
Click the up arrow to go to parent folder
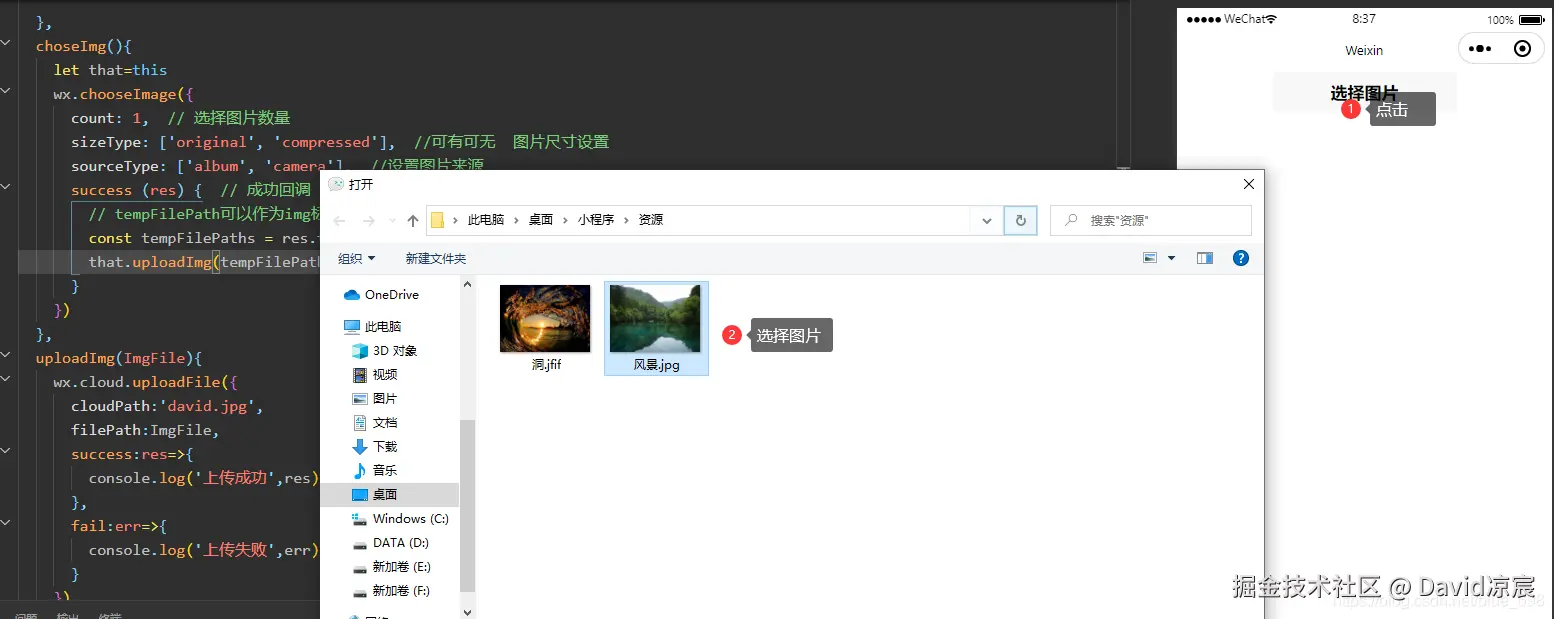[x=410, y=220]
